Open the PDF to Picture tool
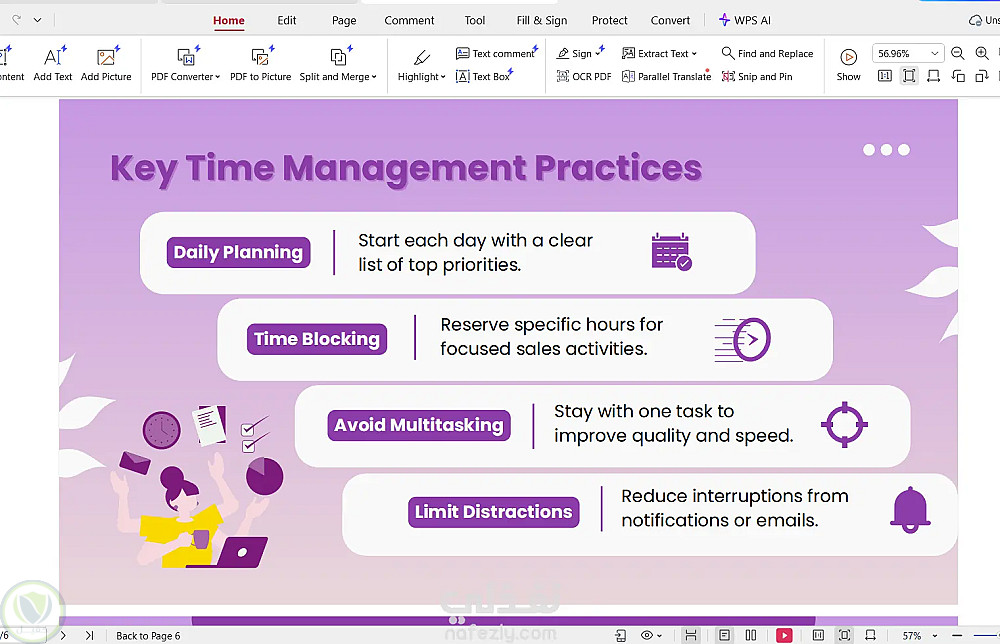Screen dimensions: 1000x644 click(260, 64)
